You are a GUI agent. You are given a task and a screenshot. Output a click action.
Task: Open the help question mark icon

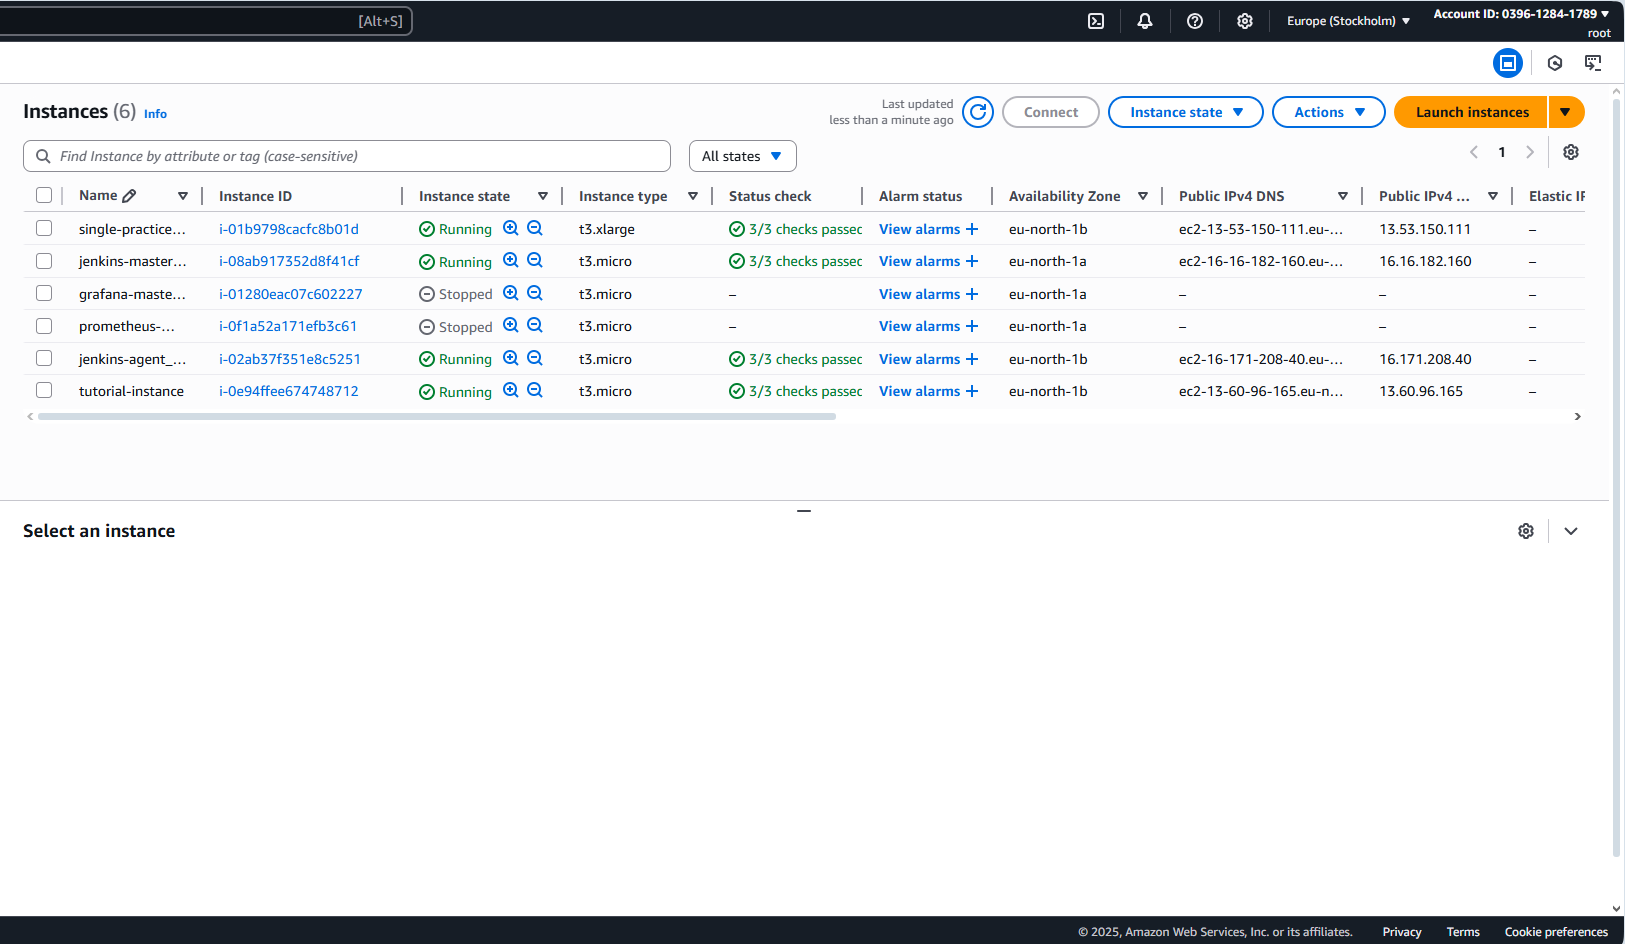coord(1195,21)
